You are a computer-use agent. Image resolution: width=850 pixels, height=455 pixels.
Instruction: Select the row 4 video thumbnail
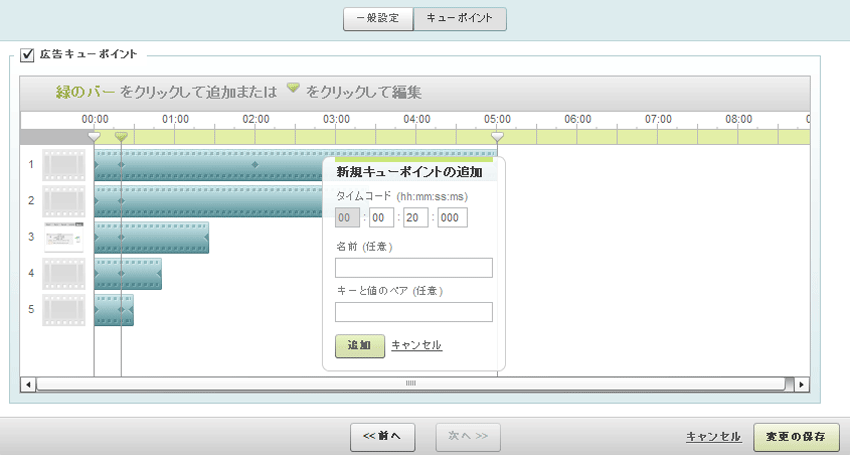64,274
